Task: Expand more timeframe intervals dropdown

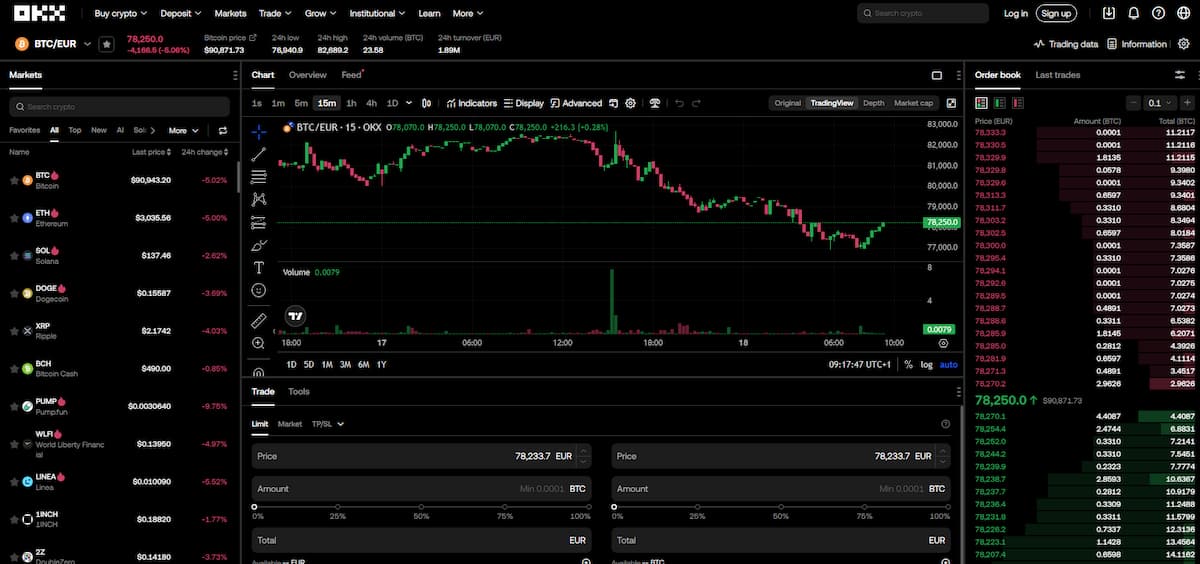Action: tap(408, 103)
